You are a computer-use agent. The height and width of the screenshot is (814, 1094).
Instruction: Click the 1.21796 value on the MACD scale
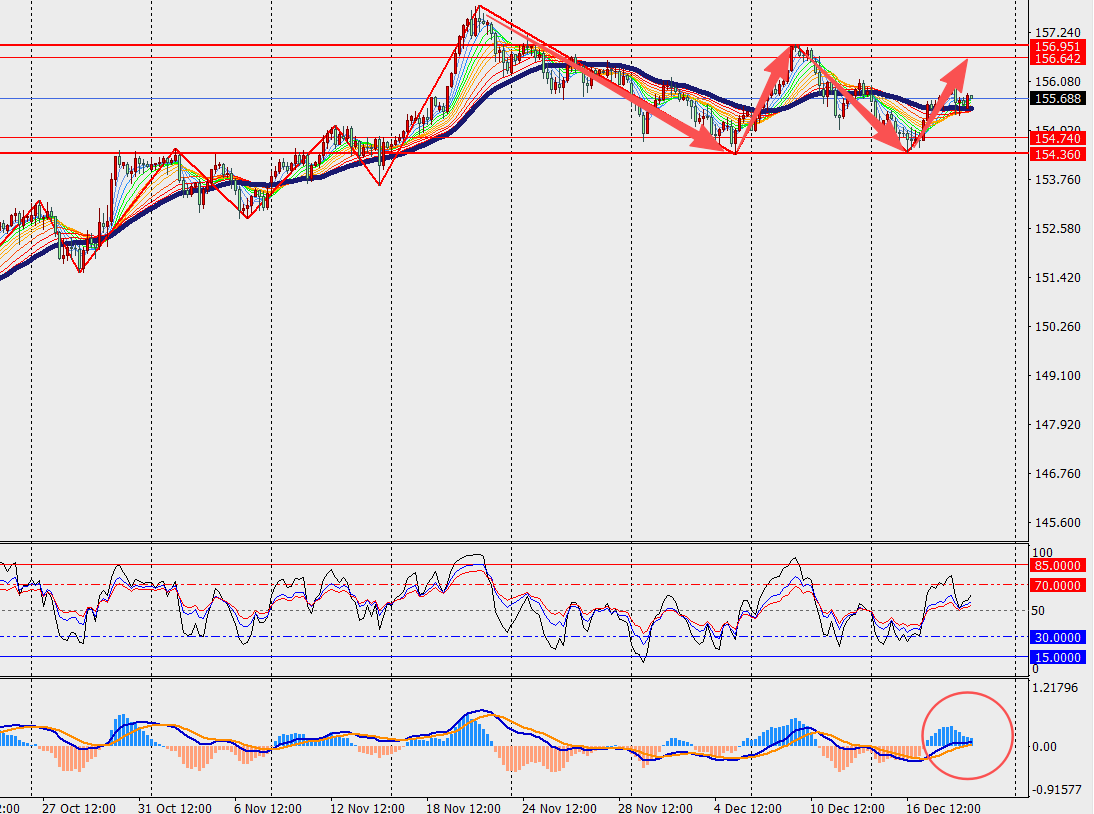tap(1056, 687)
